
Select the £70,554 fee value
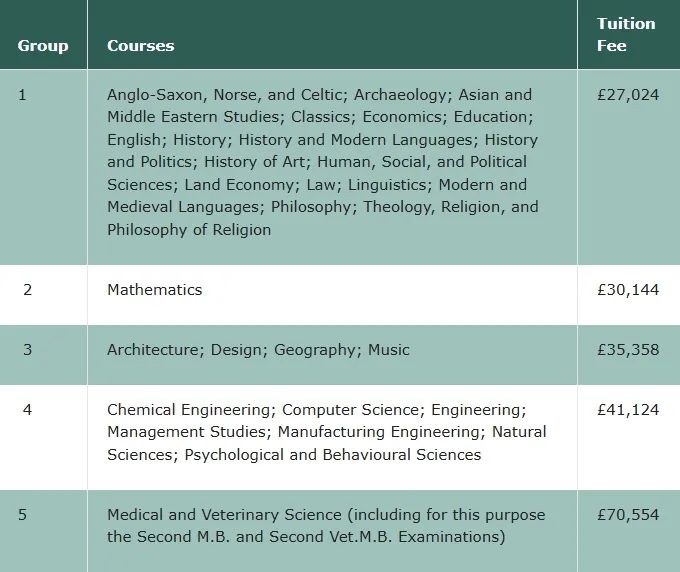click(628, 515)
